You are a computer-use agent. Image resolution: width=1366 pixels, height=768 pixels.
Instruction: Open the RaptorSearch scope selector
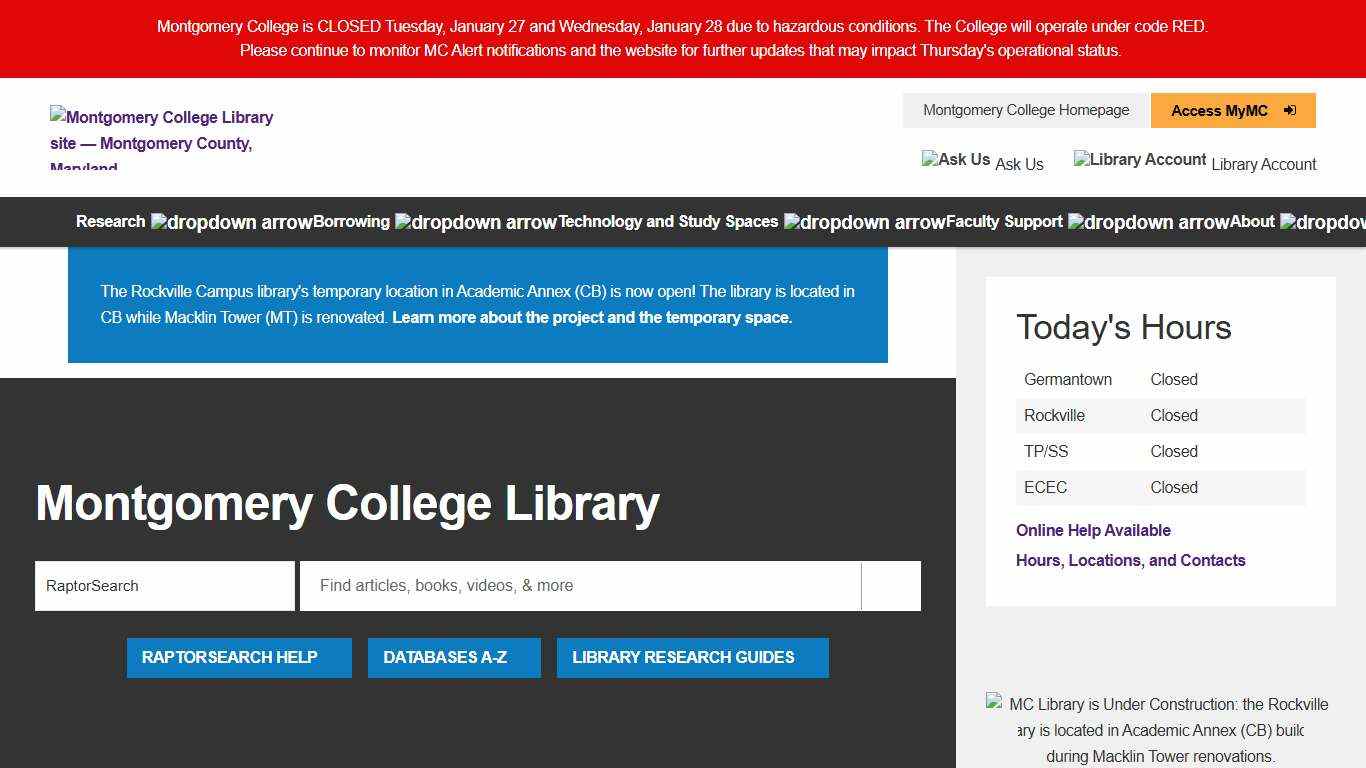click(x=164, y=585)
